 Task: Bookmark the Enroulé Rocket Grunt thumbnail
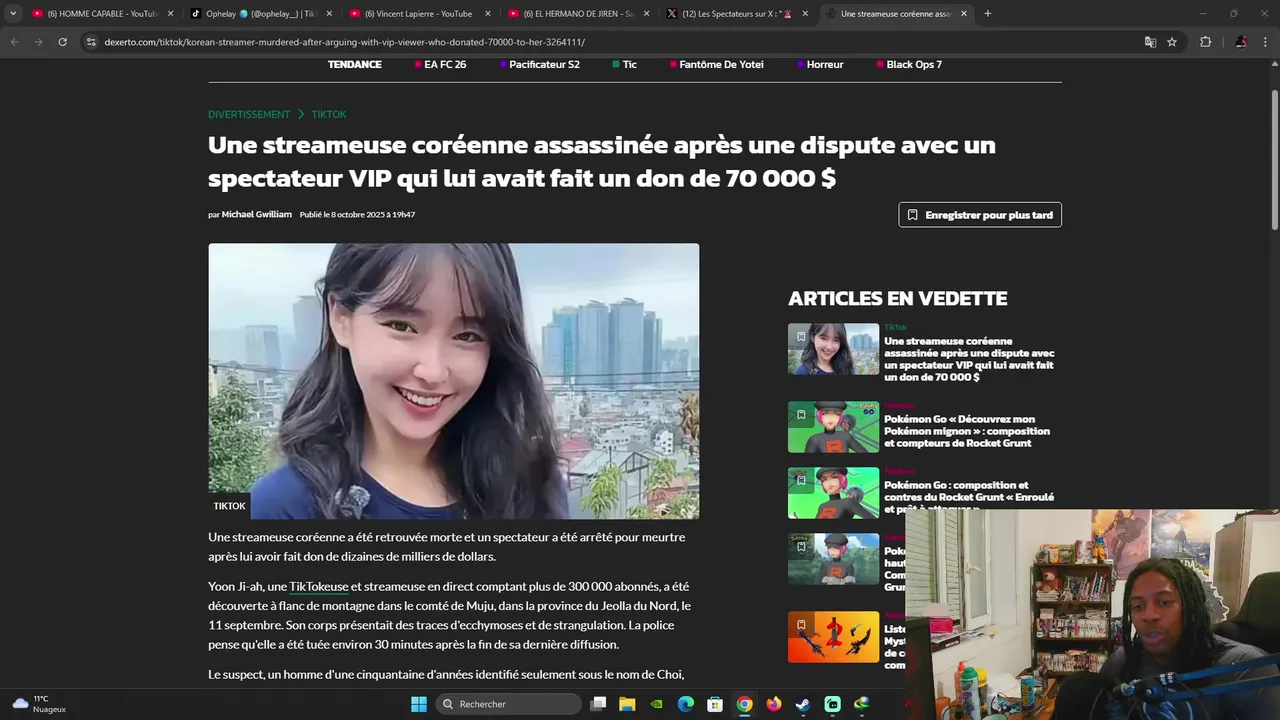pyautogui.click(x=800, y=480)
